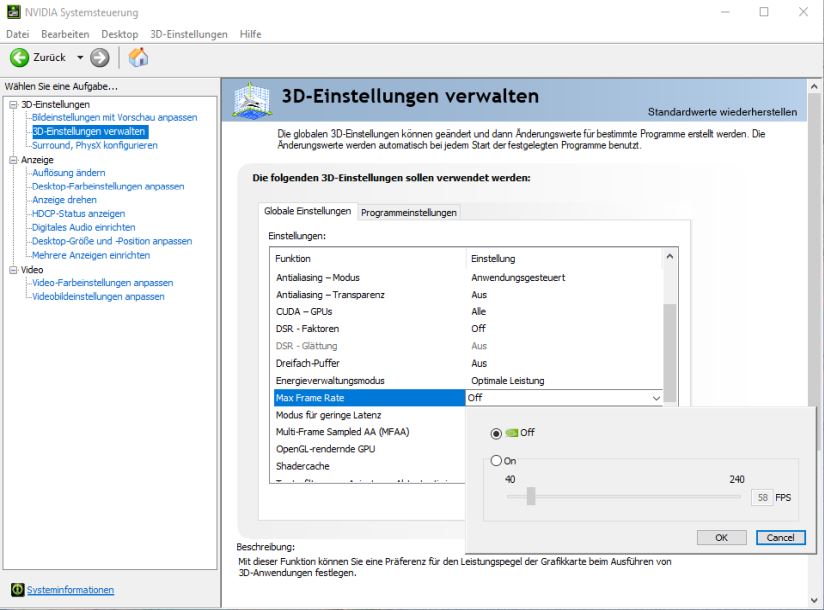Open Desktop-Farbeinstellungen anpassen
This screenshot has height=610, width=824.
click(108, 186)
